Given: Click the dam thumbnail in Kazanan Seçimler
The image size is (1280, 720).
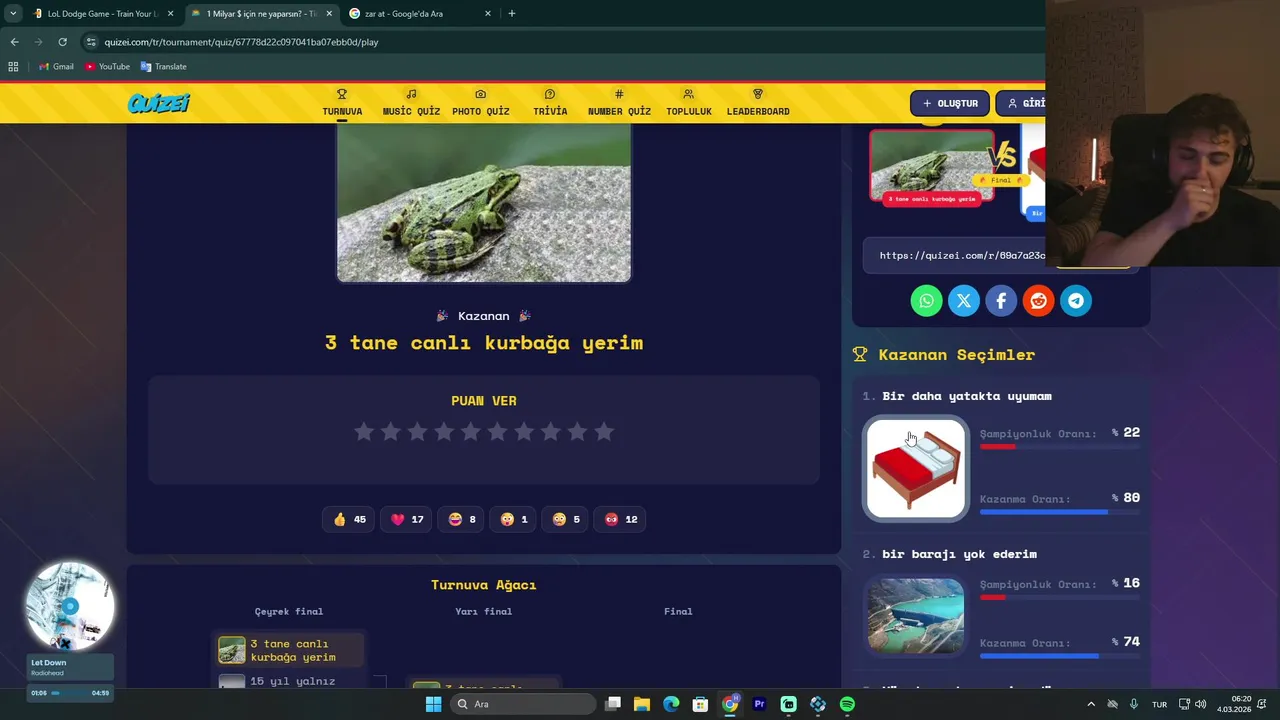Looking at the screenshot, I should coord(916,615).
